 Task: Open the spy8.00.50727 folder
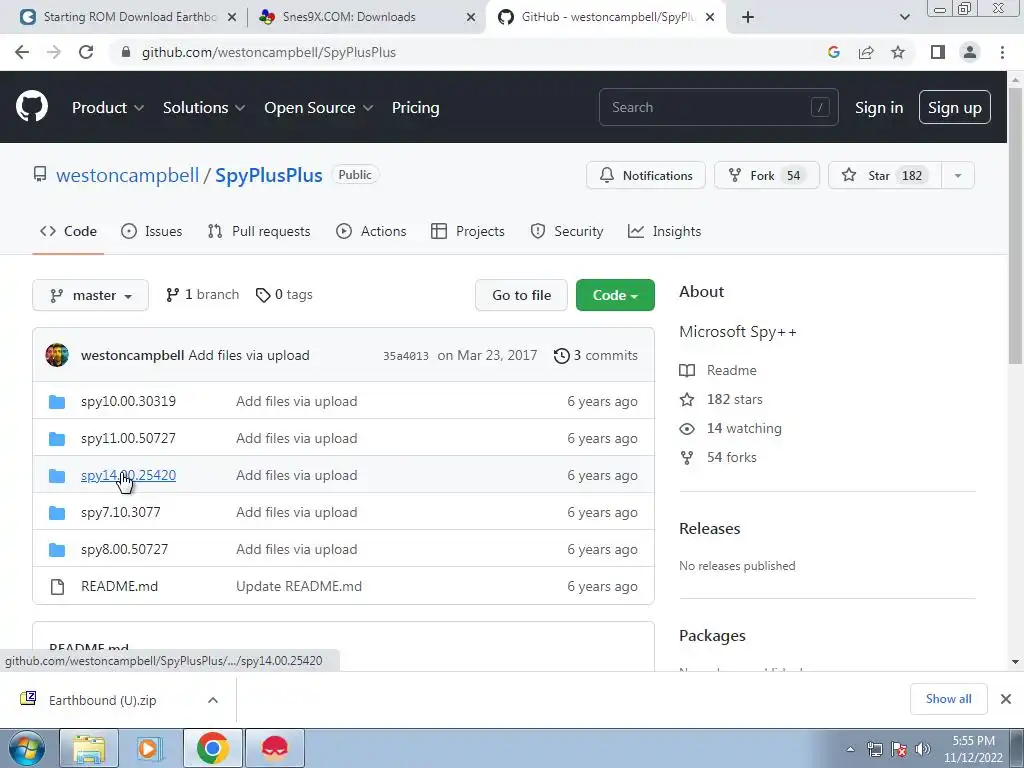click(x=124, y=549)
